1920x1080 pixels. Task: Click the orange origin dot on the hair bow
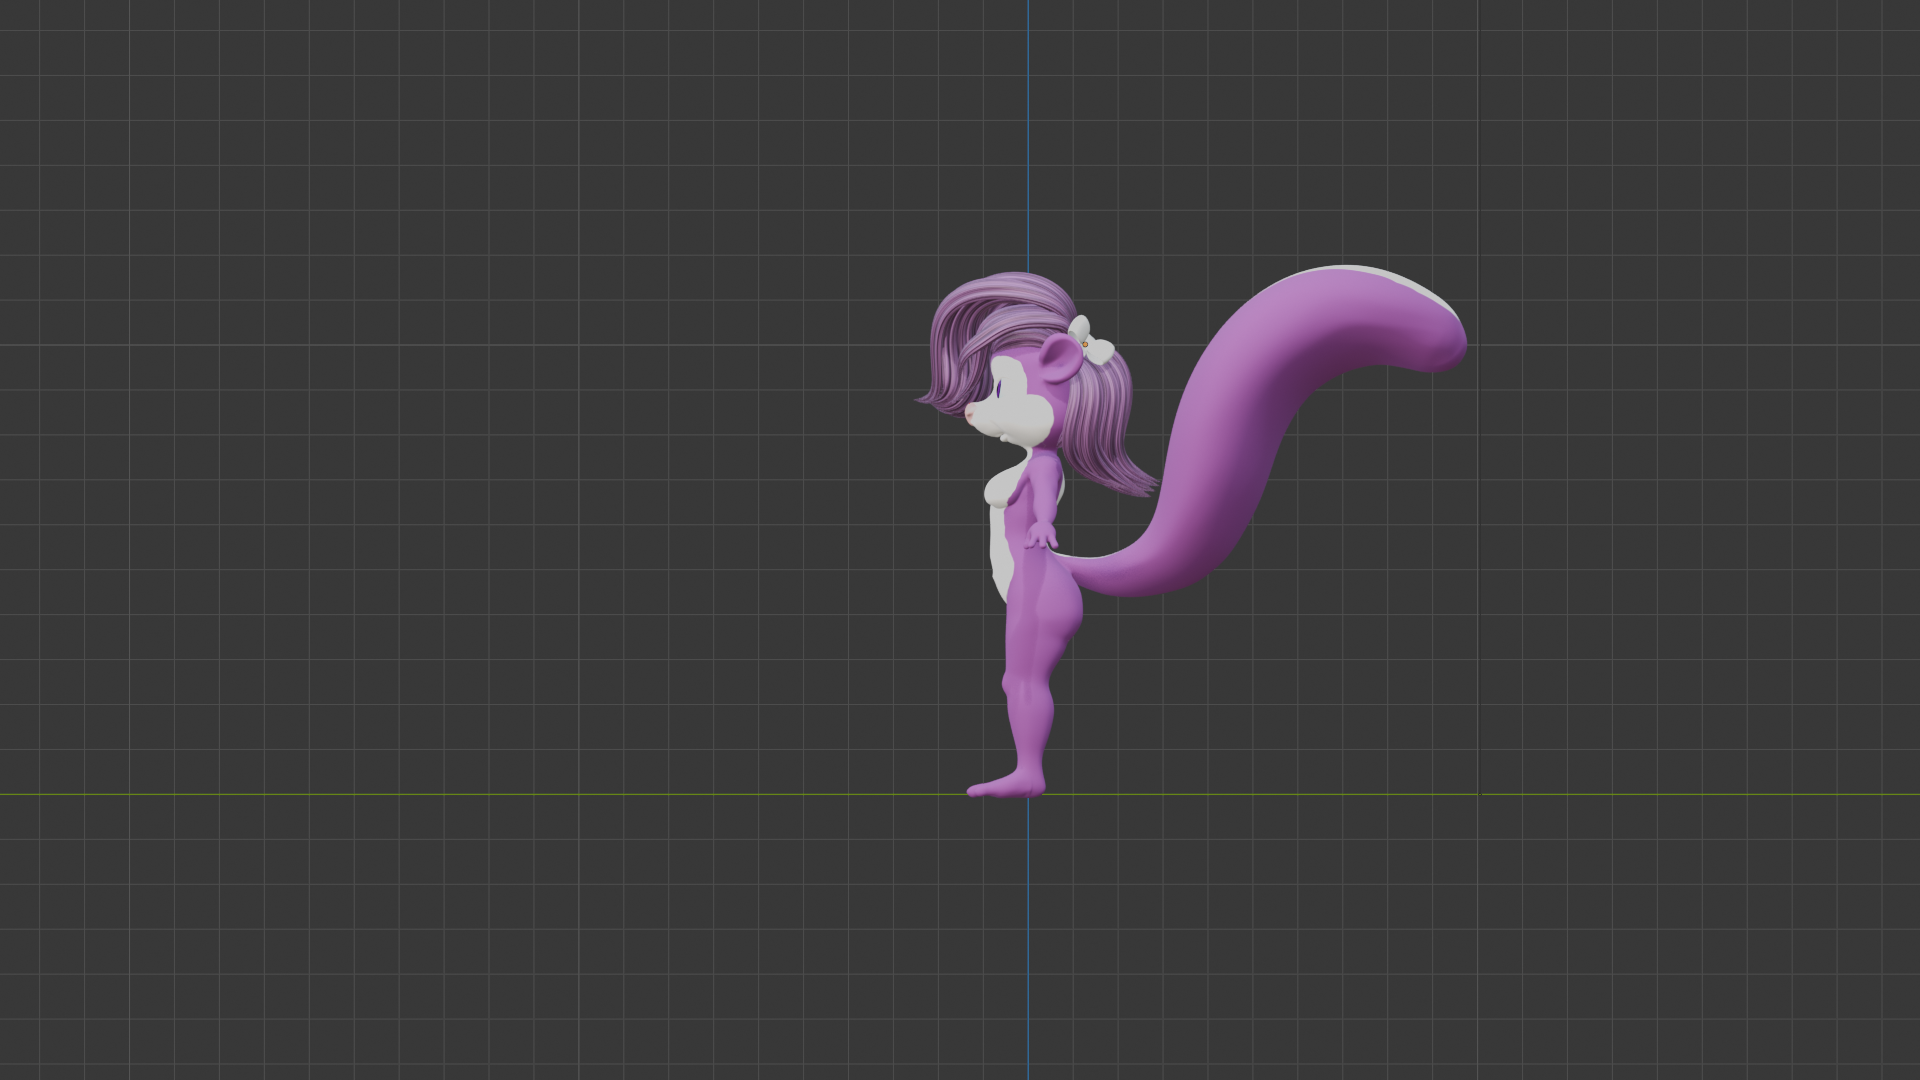1085,344
